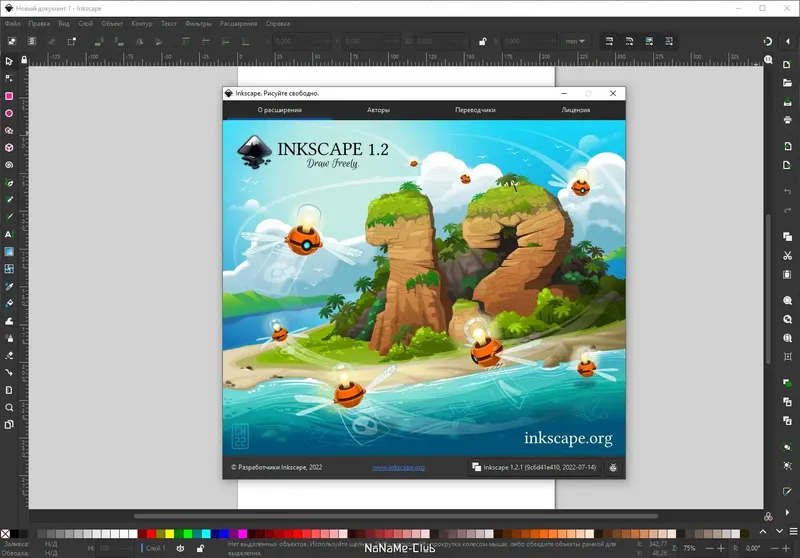Click the Save document icon
Viewport: 800px width, 558px height.
(787, 102)
